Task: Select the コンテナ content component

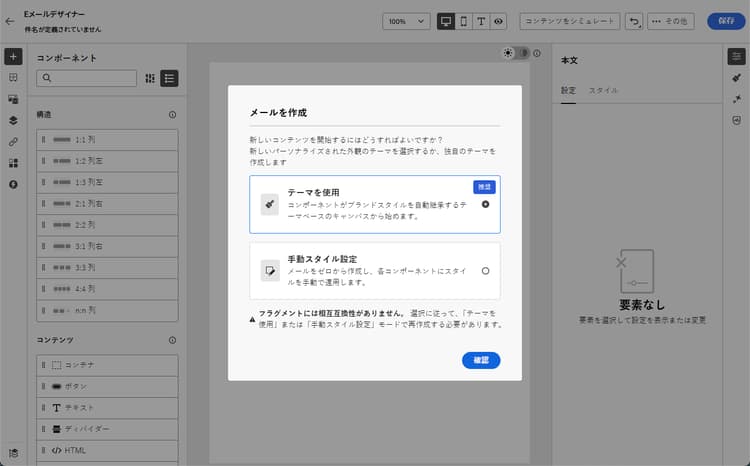Action: tap(107, 365)
